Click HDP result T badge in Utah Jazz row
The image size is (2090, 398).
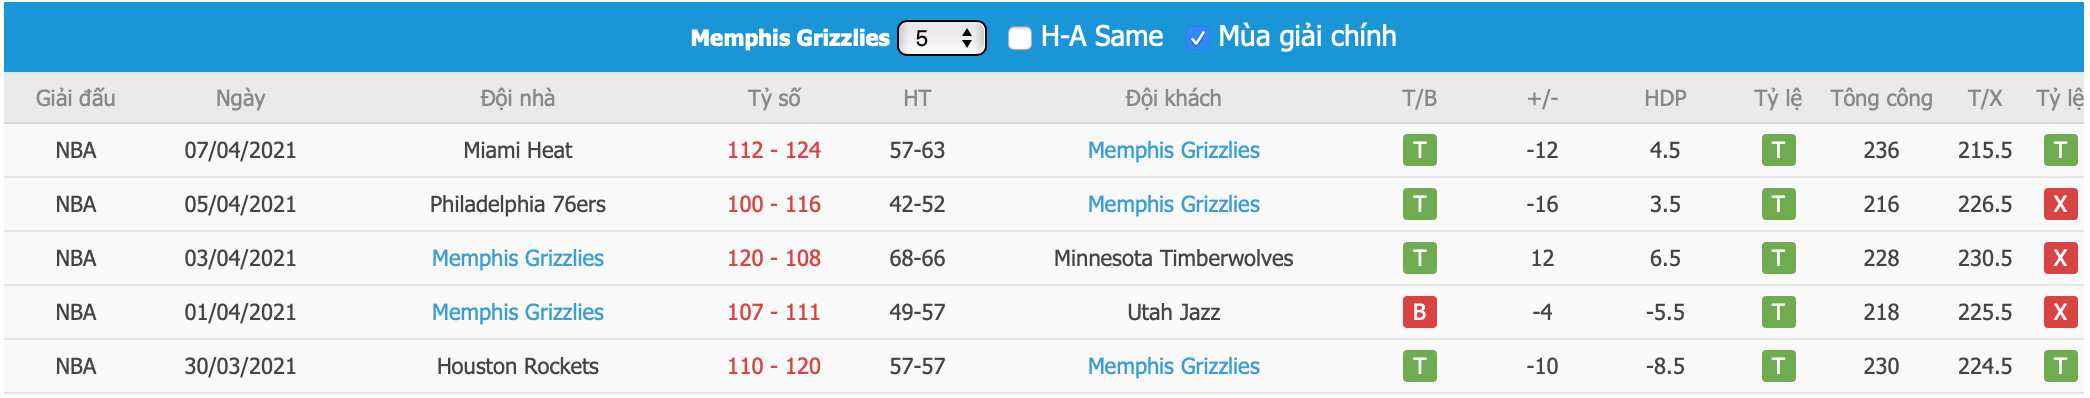click(1778, 312)
